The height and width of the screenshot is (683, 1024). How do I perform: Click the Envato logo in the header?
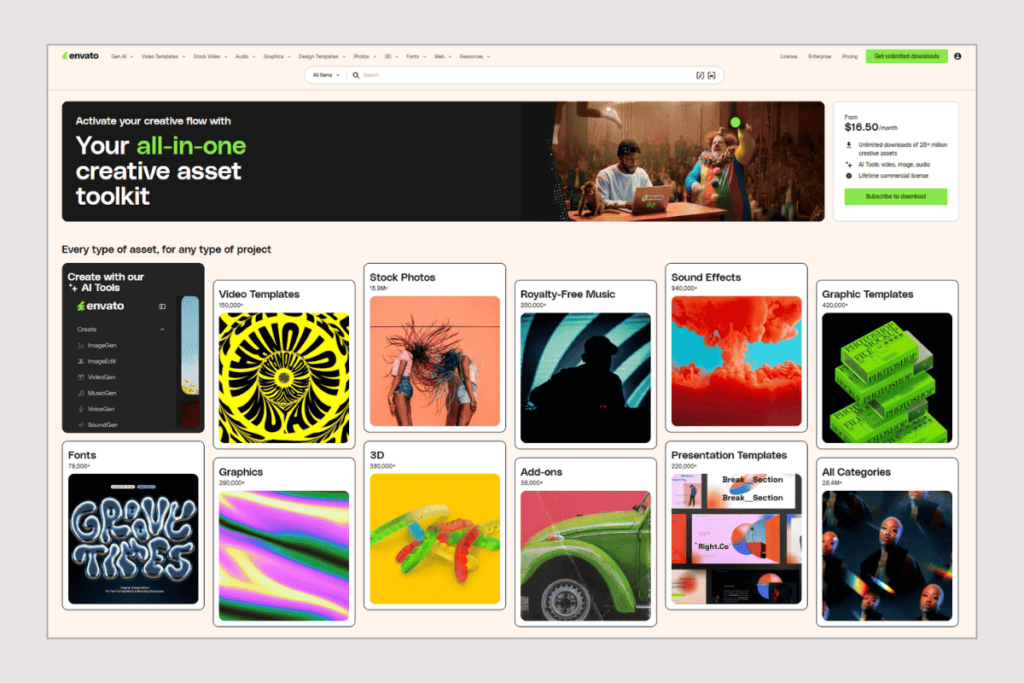pos(80,56)
